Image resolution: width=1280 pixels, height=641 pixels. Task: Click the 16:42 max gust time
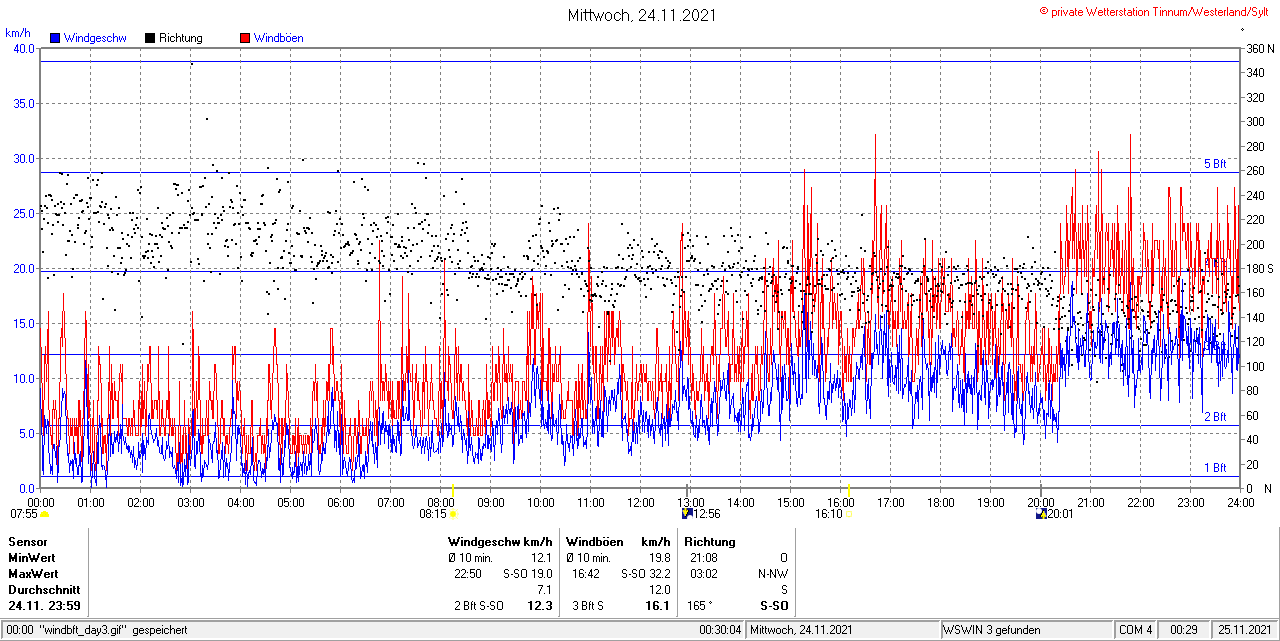click(586, 574)
